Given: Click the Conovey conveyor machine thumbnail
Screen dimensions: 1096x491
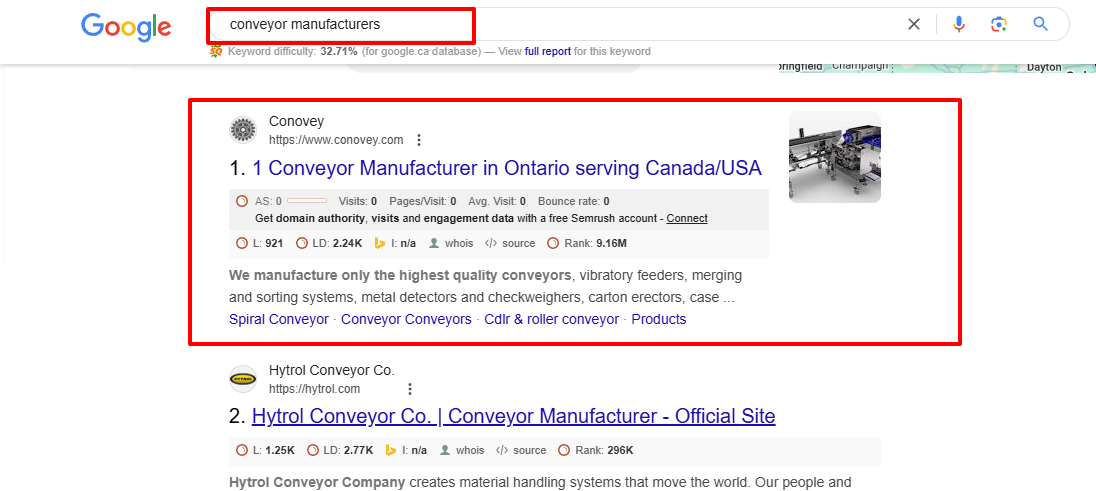Looking at the screenshot, I should 834,157.
